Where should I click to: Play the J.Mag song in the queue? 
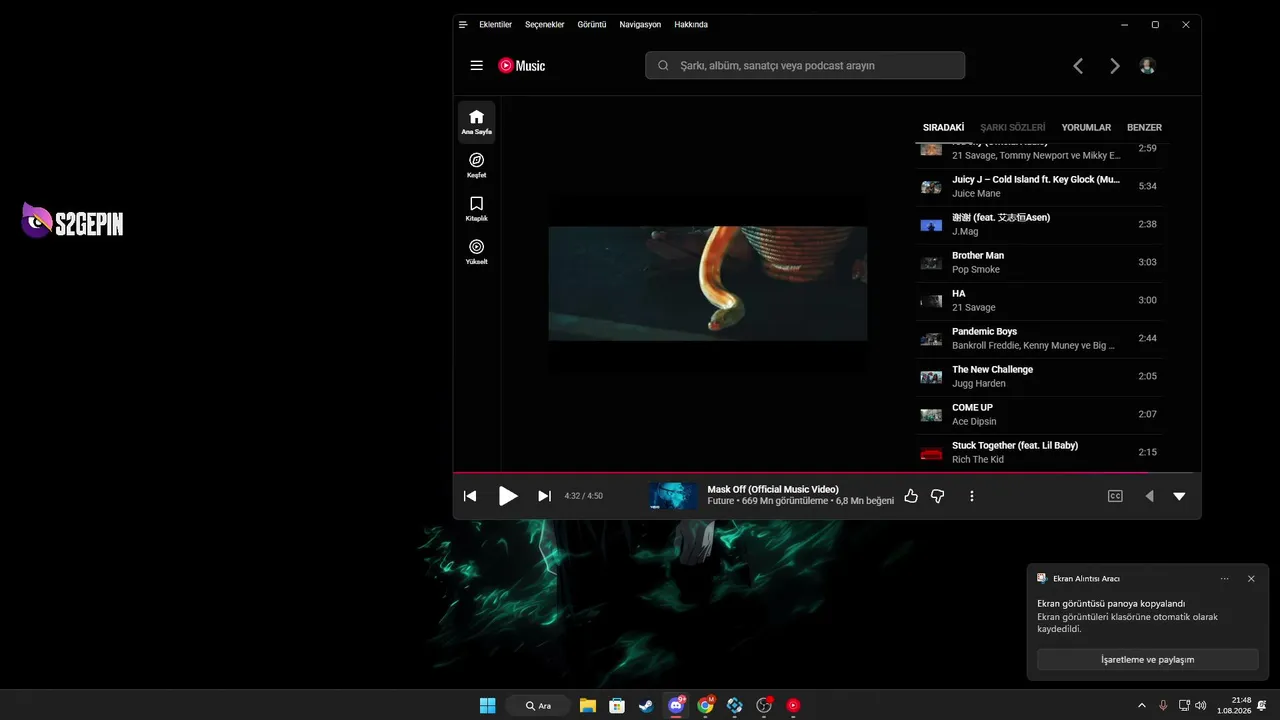(1040, 225)
